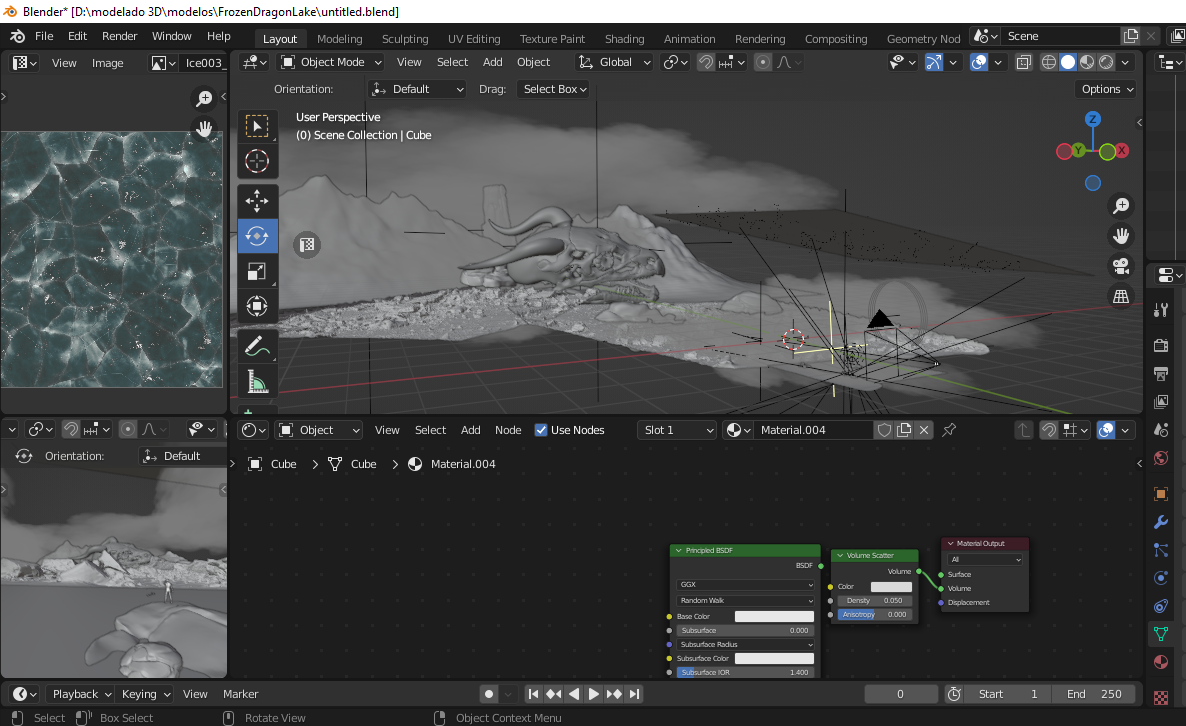Open the Keying dropdown in timeline
The image size is (1186, 726).
[144, 693]
